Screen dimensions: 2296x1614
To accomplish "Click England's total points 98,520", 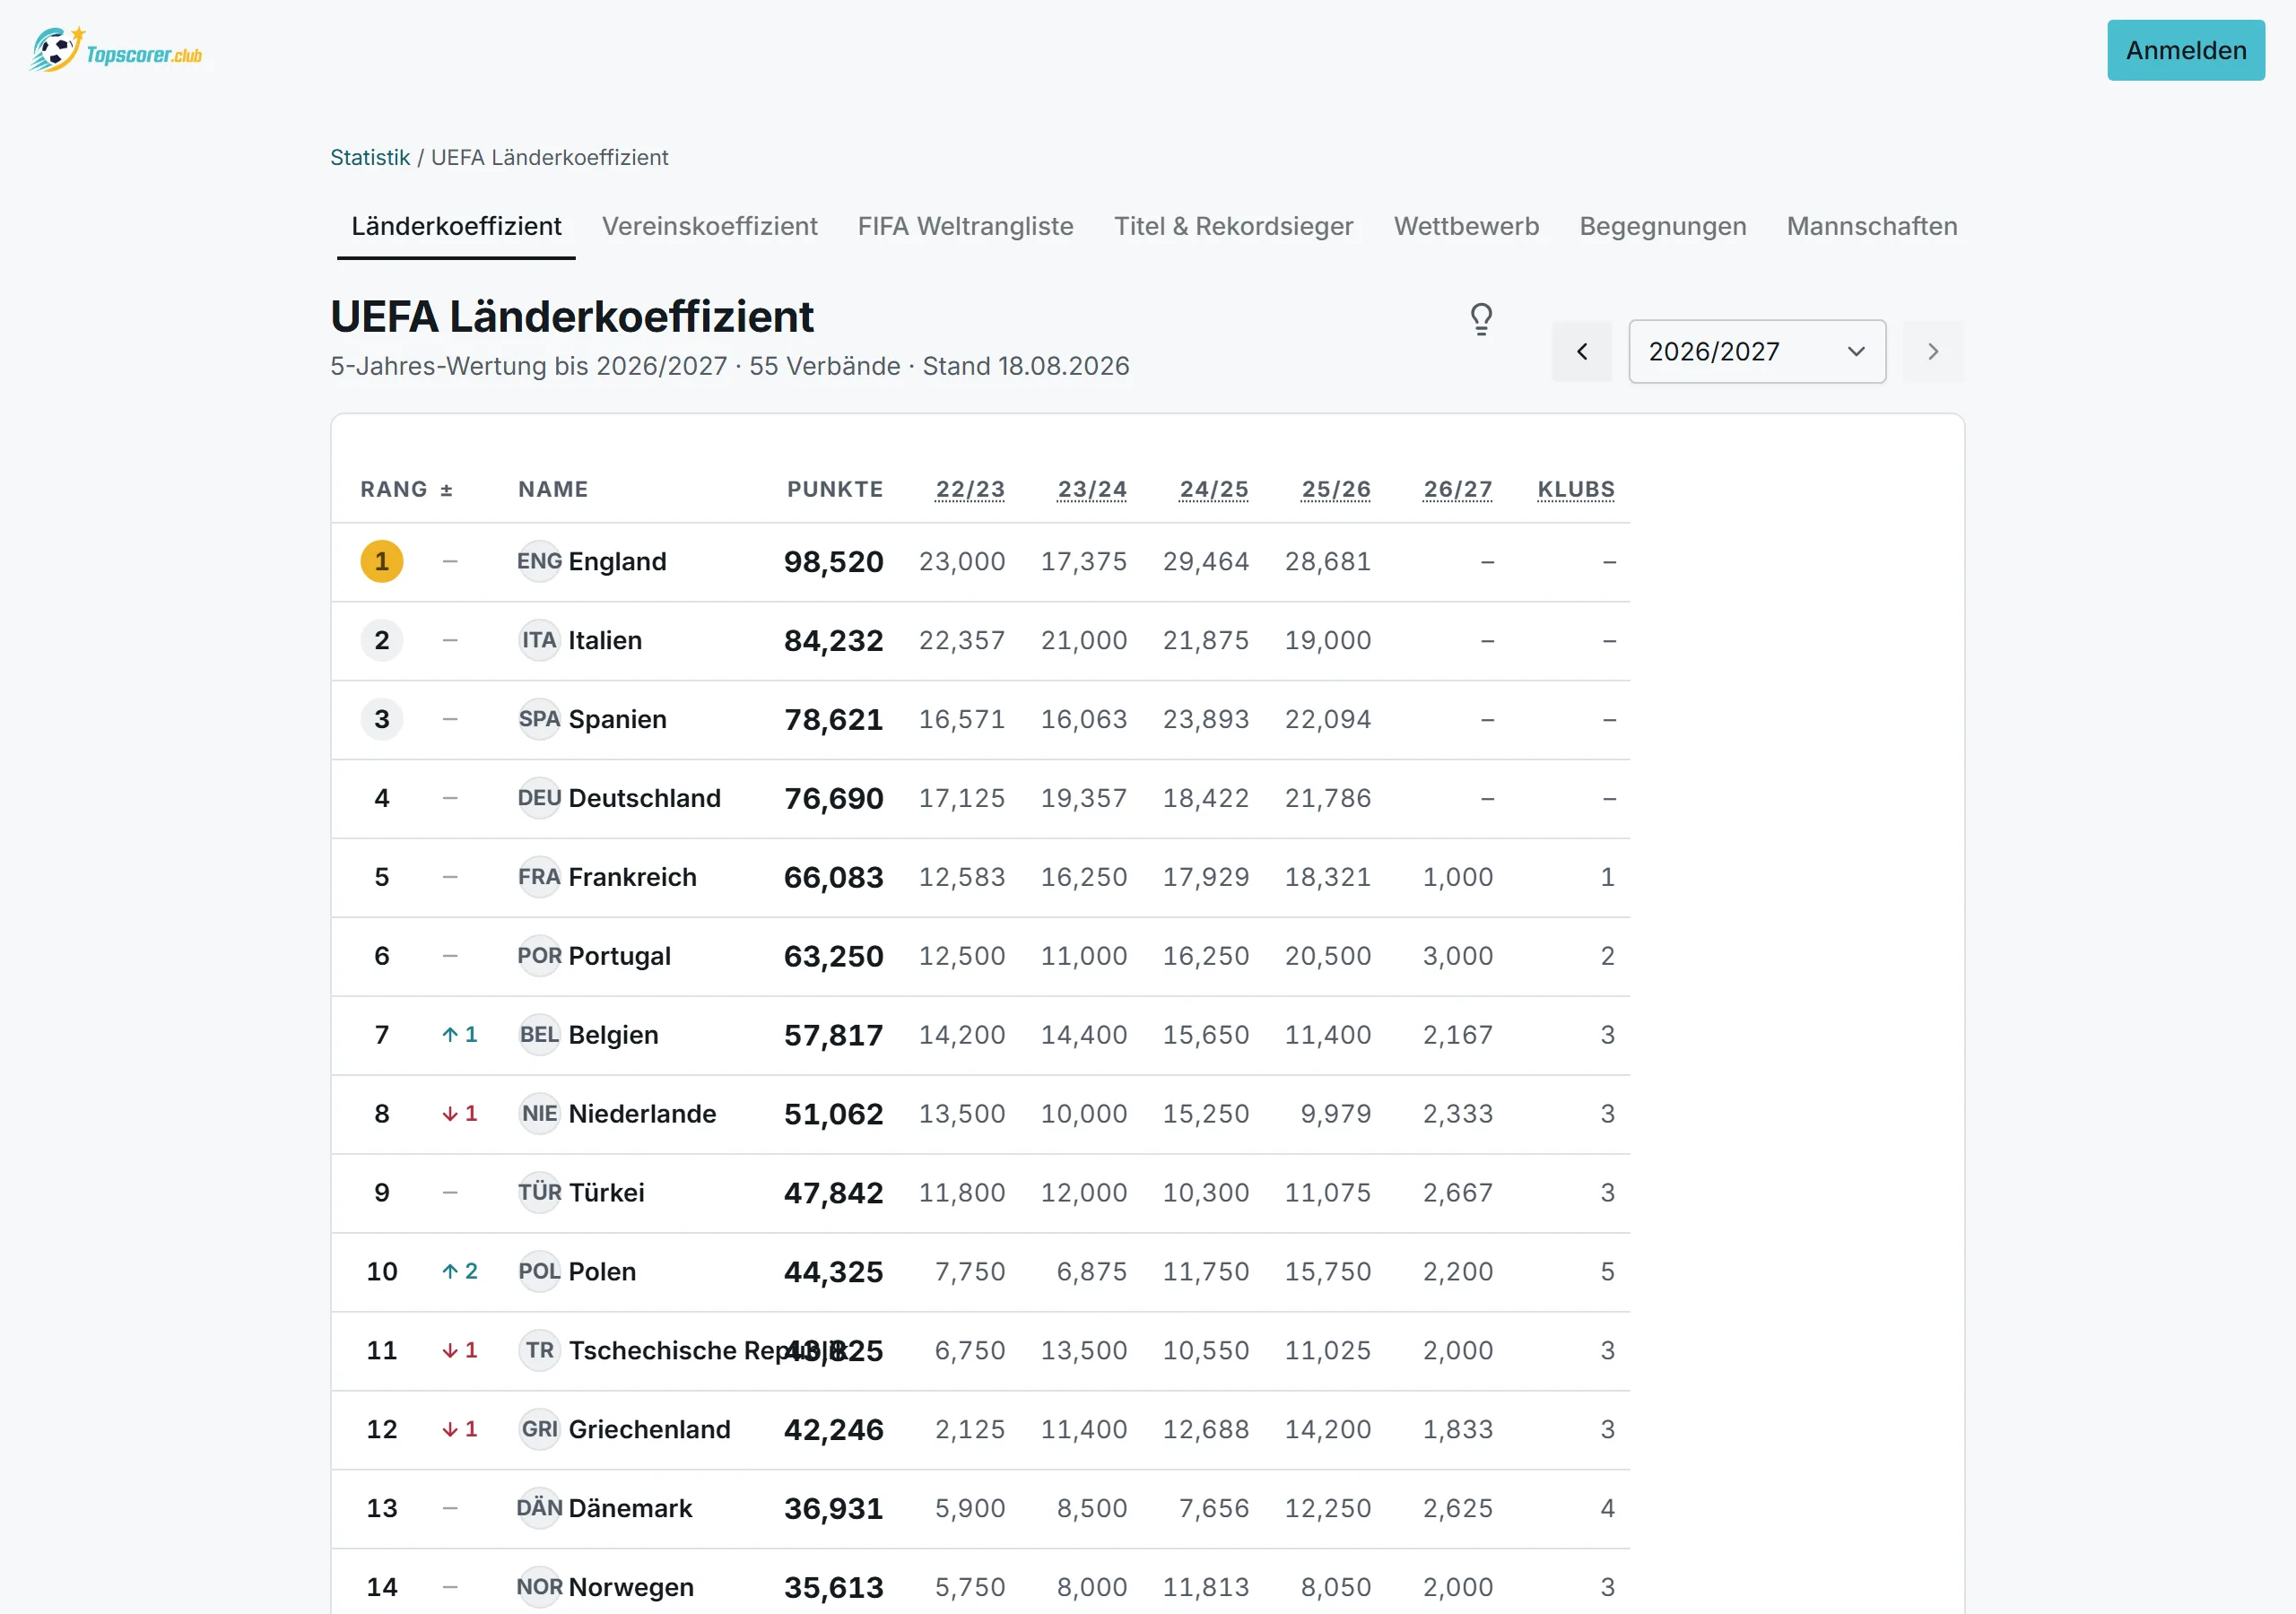I will tap(833, 562).
